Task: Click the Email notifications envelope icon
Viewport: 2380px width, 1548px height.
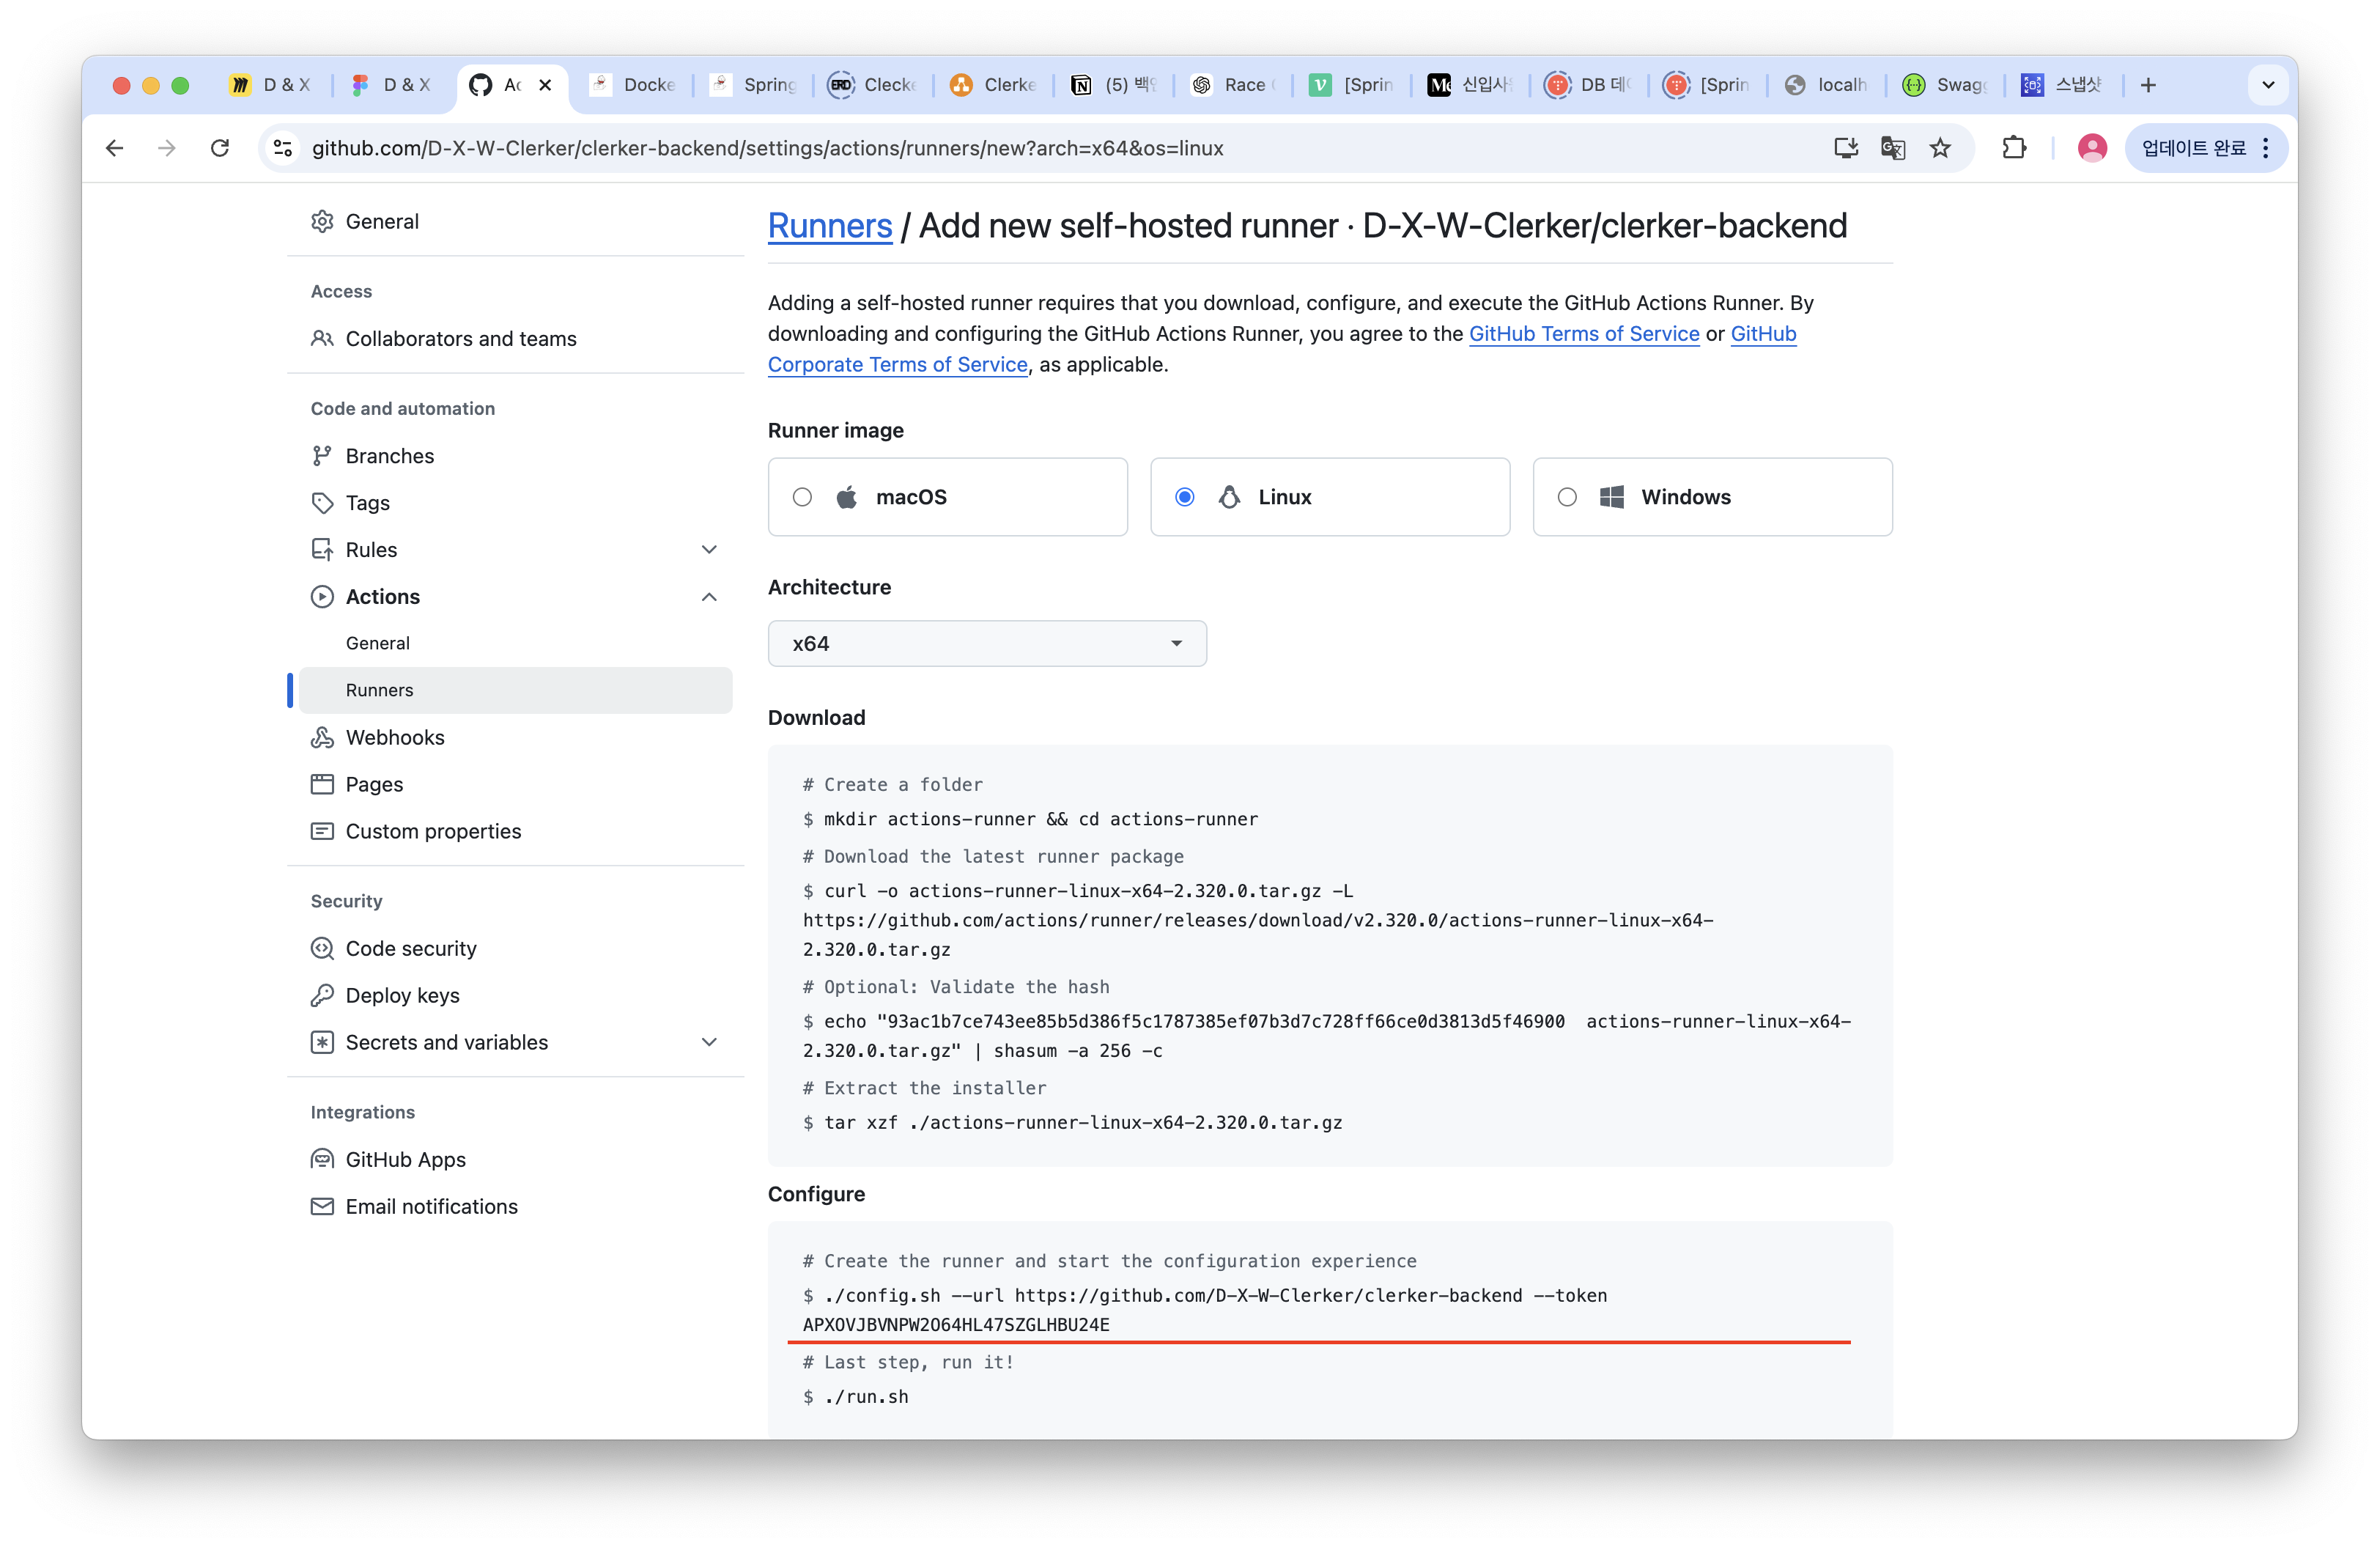Action: coord(322,1207)
